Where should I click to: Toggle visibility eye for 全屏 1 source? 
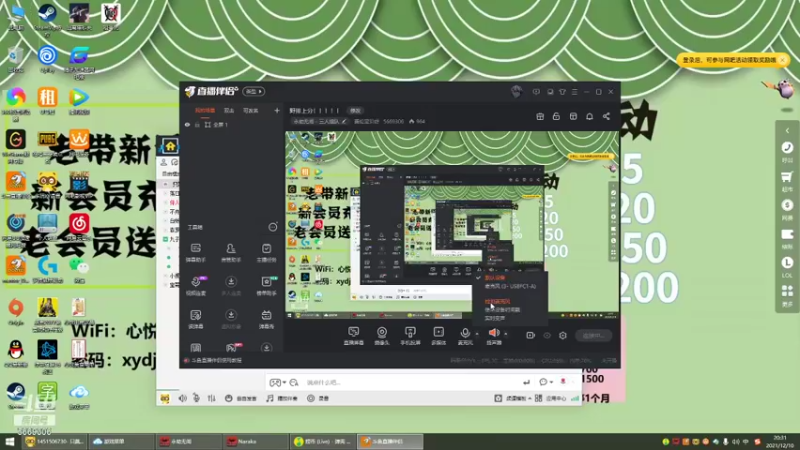[187, 124]
